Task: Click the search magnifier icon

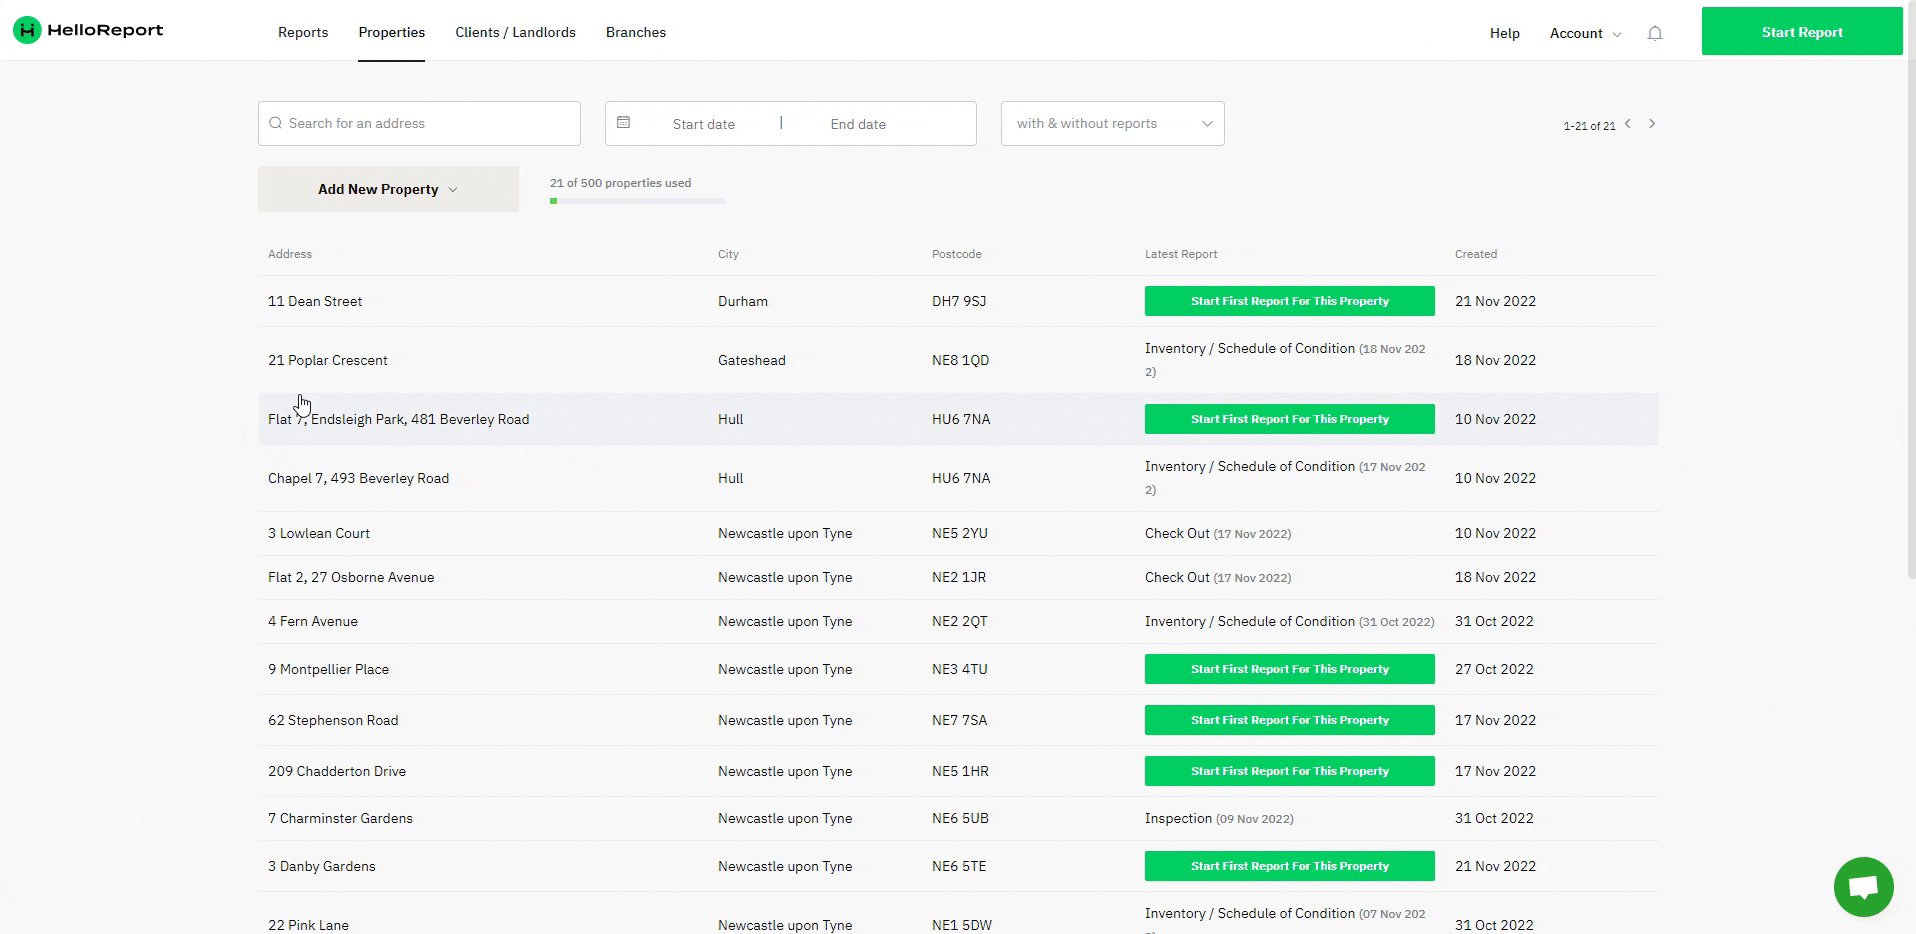Action: [x=275, y=123]
